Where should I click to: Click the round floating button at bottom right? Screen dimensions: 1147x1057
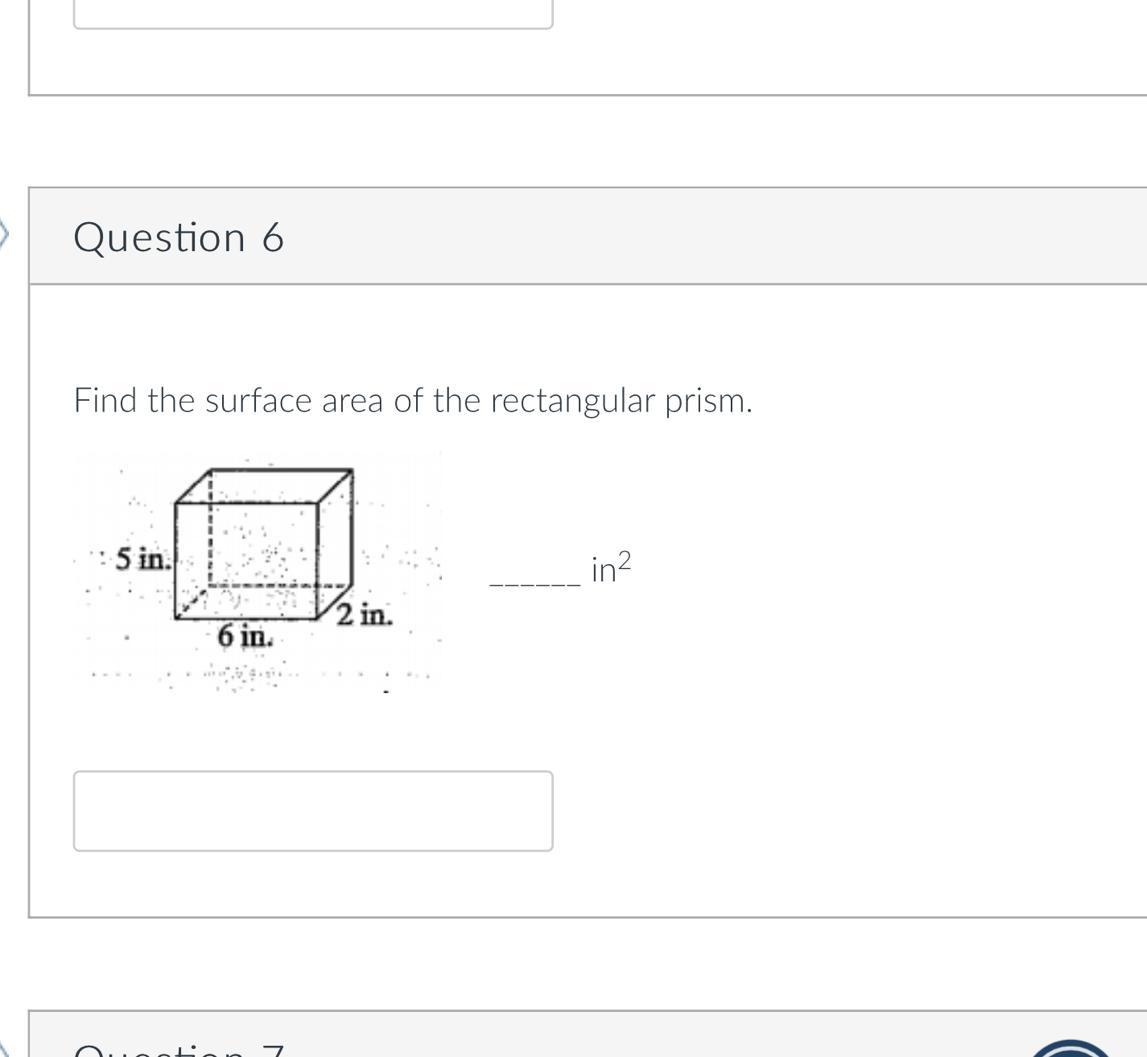pos(1071,1047)
